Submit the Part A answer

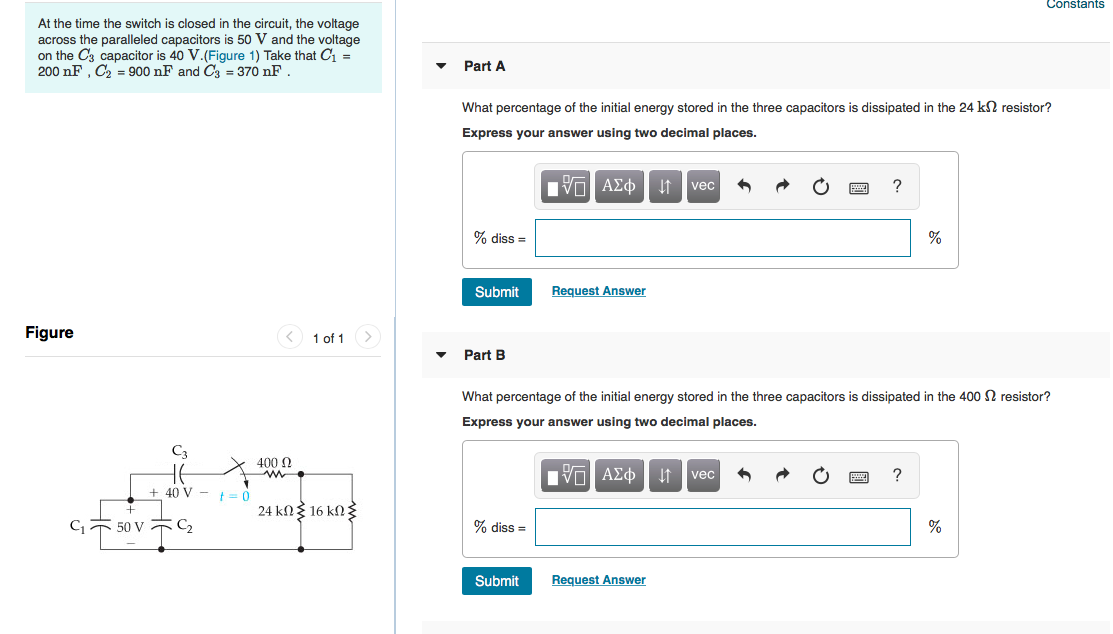496,291
